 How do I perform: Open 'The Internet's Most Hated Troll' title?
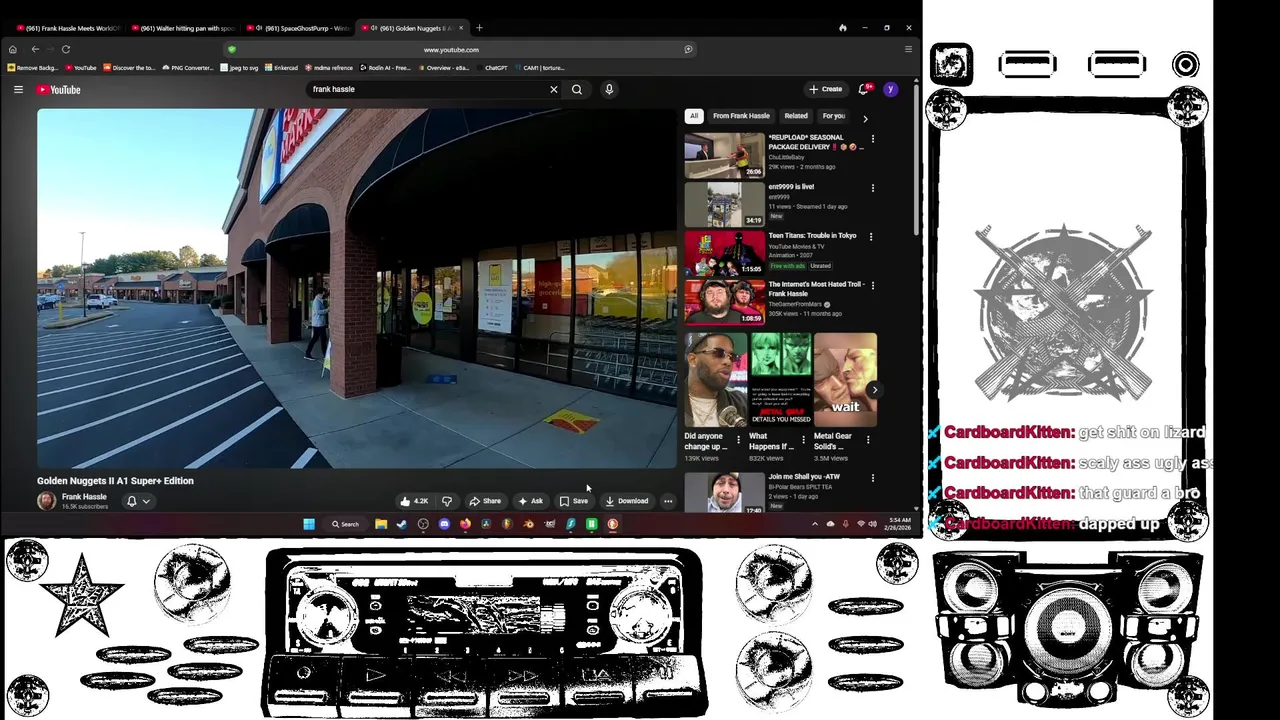click(x=815, y=289)
